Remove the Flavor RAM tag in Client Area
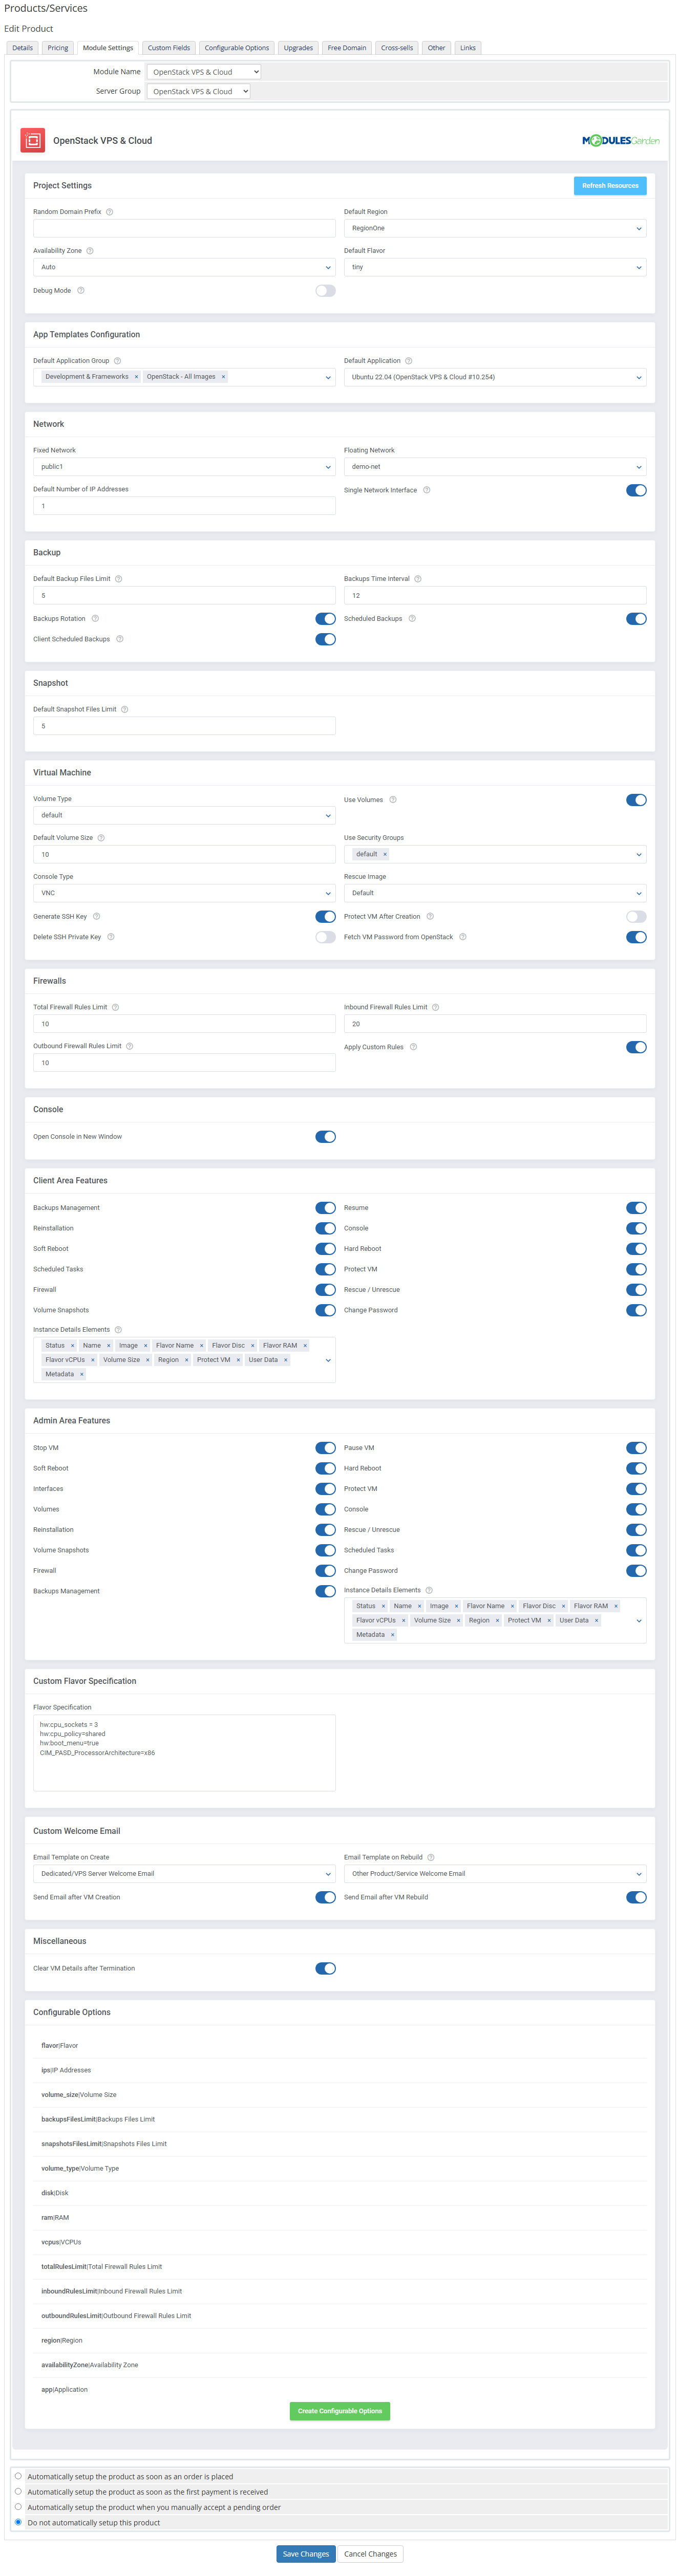The width and height of the screenshot is (678, 2576). tap(305, 1345)
